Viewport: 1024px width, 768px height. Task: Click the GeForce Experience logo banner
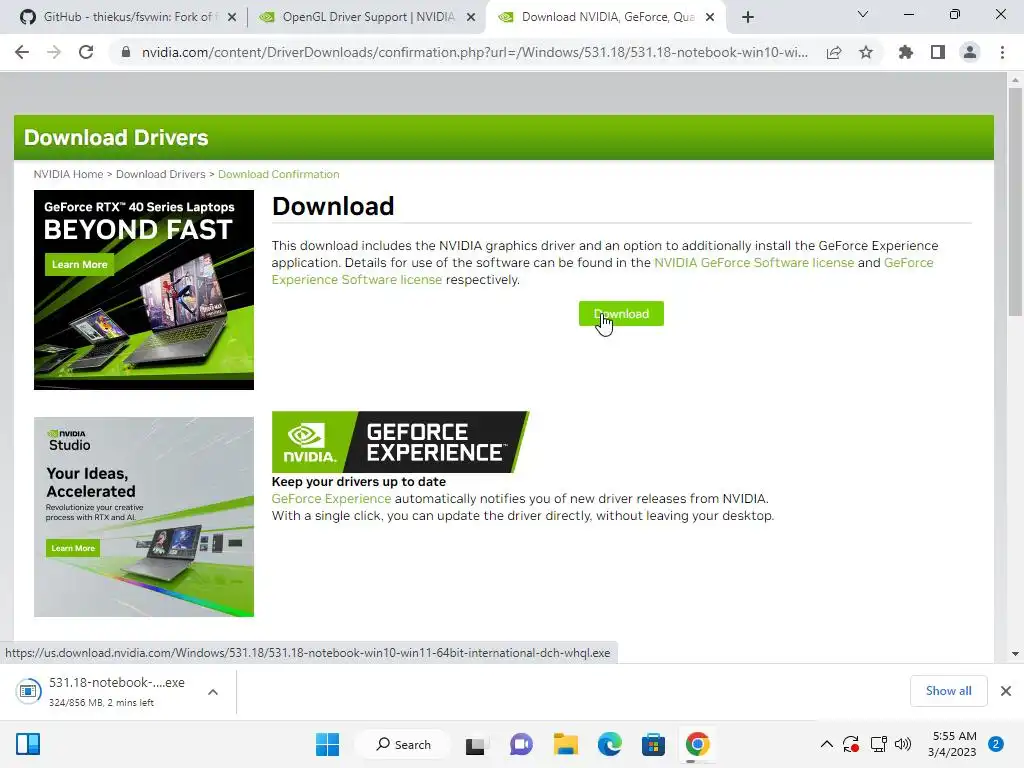400,441
